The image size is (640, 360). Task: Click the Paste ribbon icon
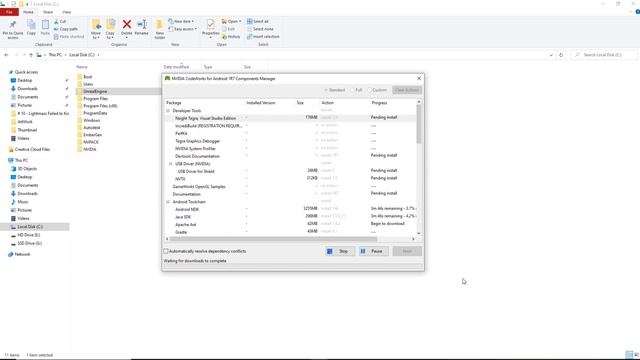coord(45,25)
